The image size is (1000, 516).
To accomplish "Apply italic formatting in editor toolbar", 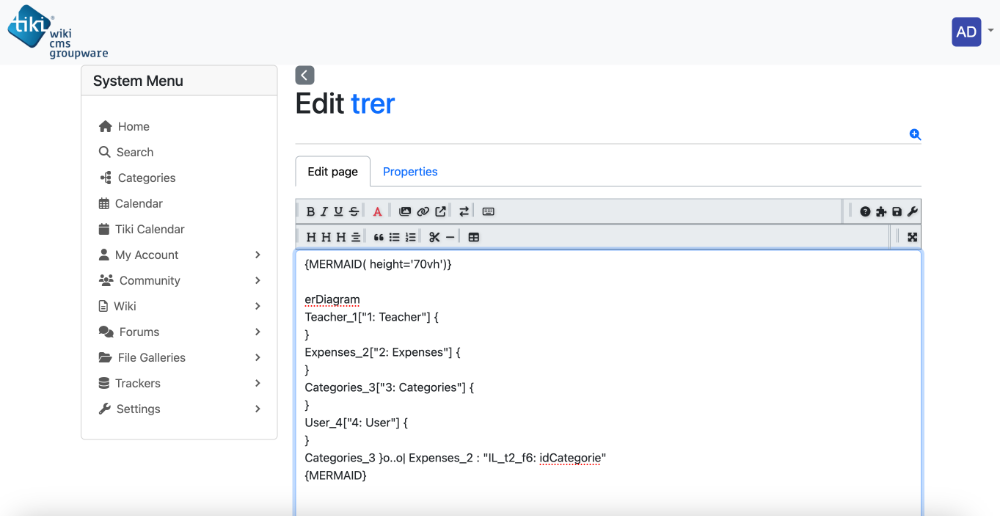I will (x=324, y=212).
